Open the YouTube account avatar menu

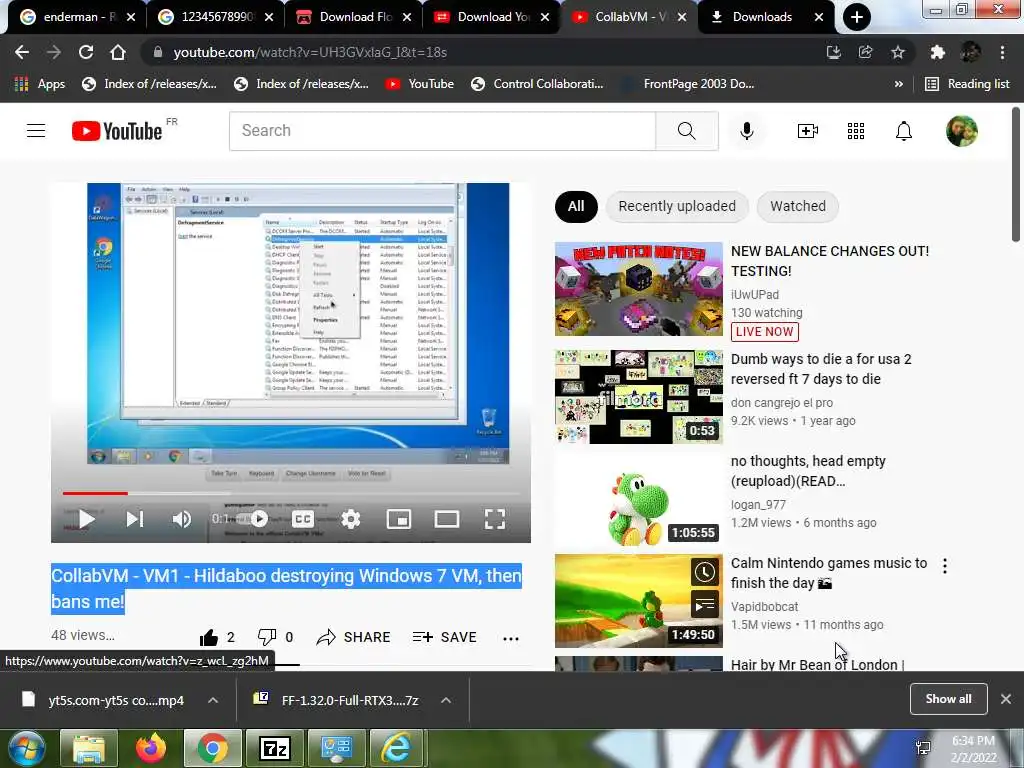(x=961, y=131)
